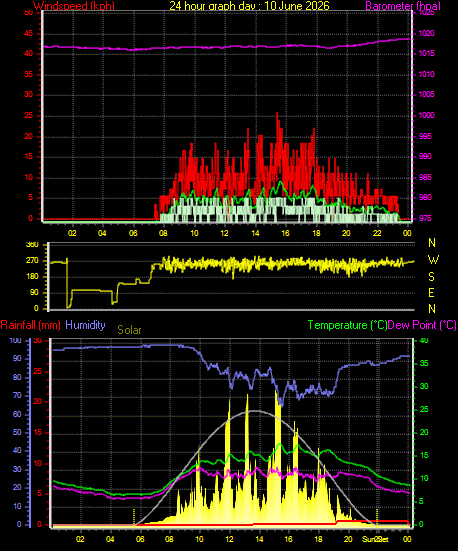Click "90" on the wind direction axis
Image resolution: width=458 pixels, height=551 pixels.
34,293
